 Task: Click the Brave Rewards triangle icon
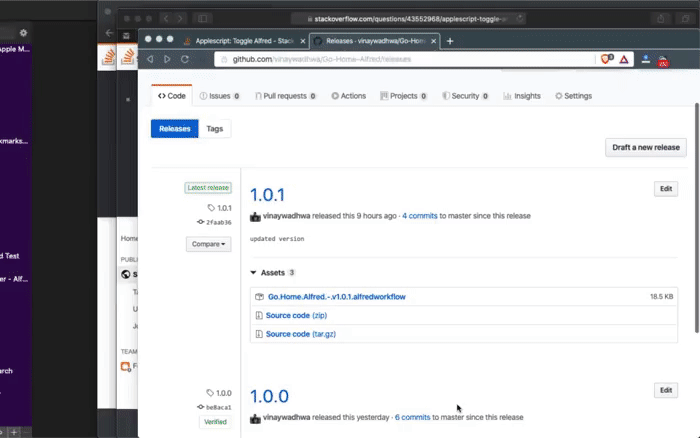click(624, 60)
